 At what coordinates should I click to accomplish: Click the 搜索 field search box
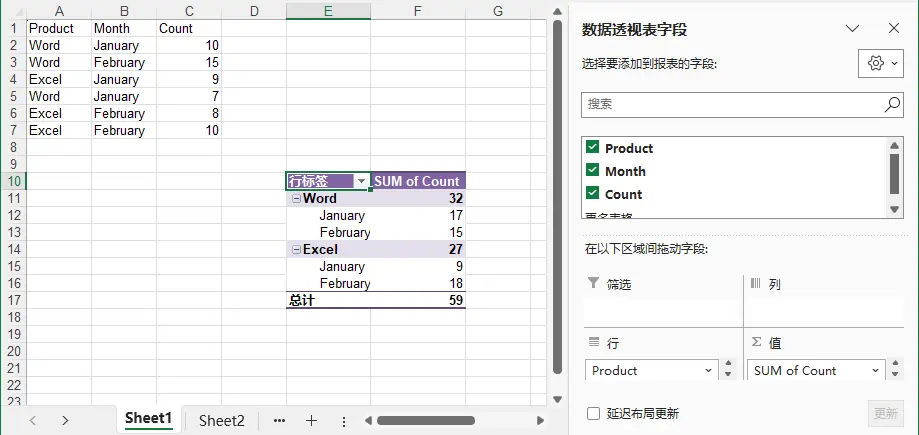(x=733, y=104)
